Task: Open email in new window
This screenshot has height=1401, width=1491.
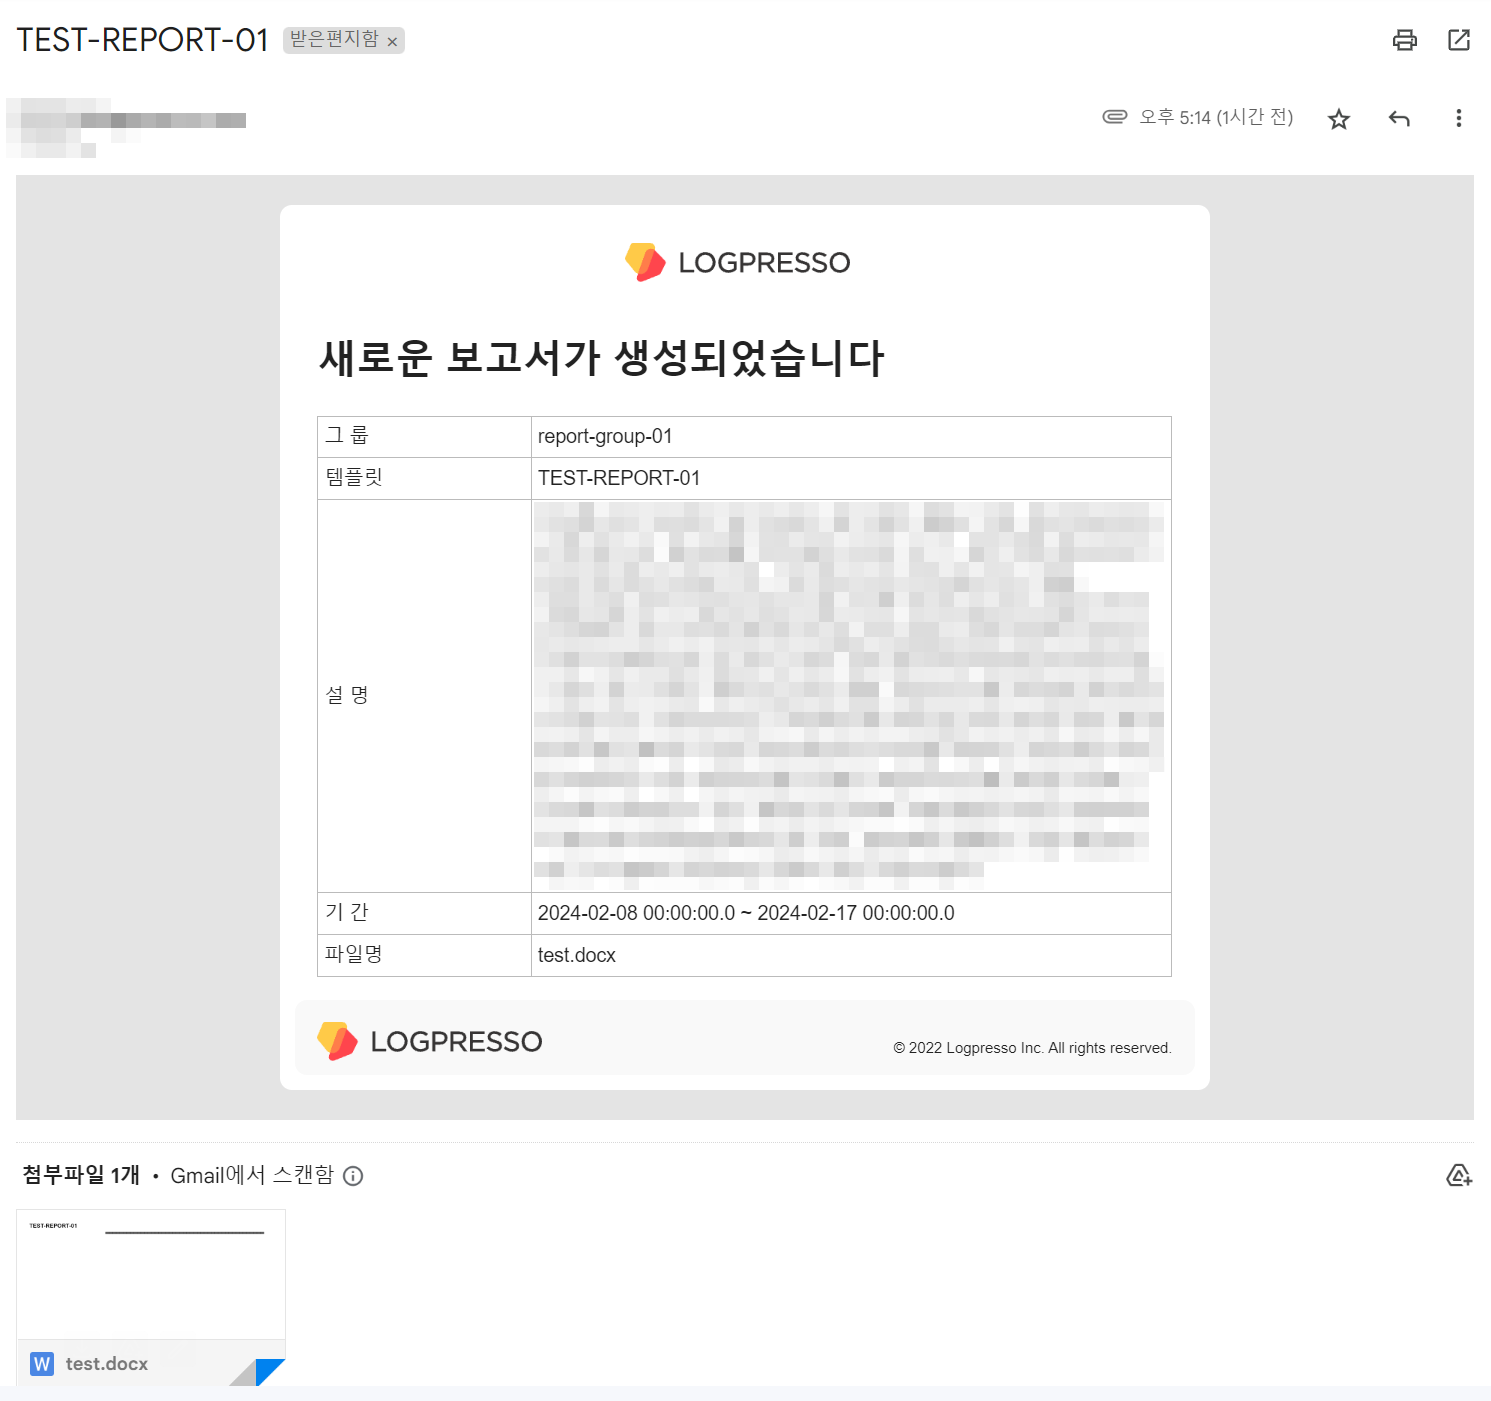Action: (1459, 40)
